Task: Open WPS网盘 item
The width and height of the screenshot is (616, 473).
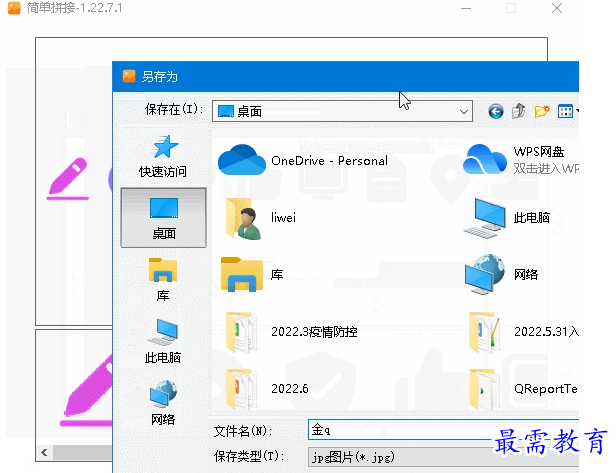Action: pyautogui.click(x=521, y=160)
